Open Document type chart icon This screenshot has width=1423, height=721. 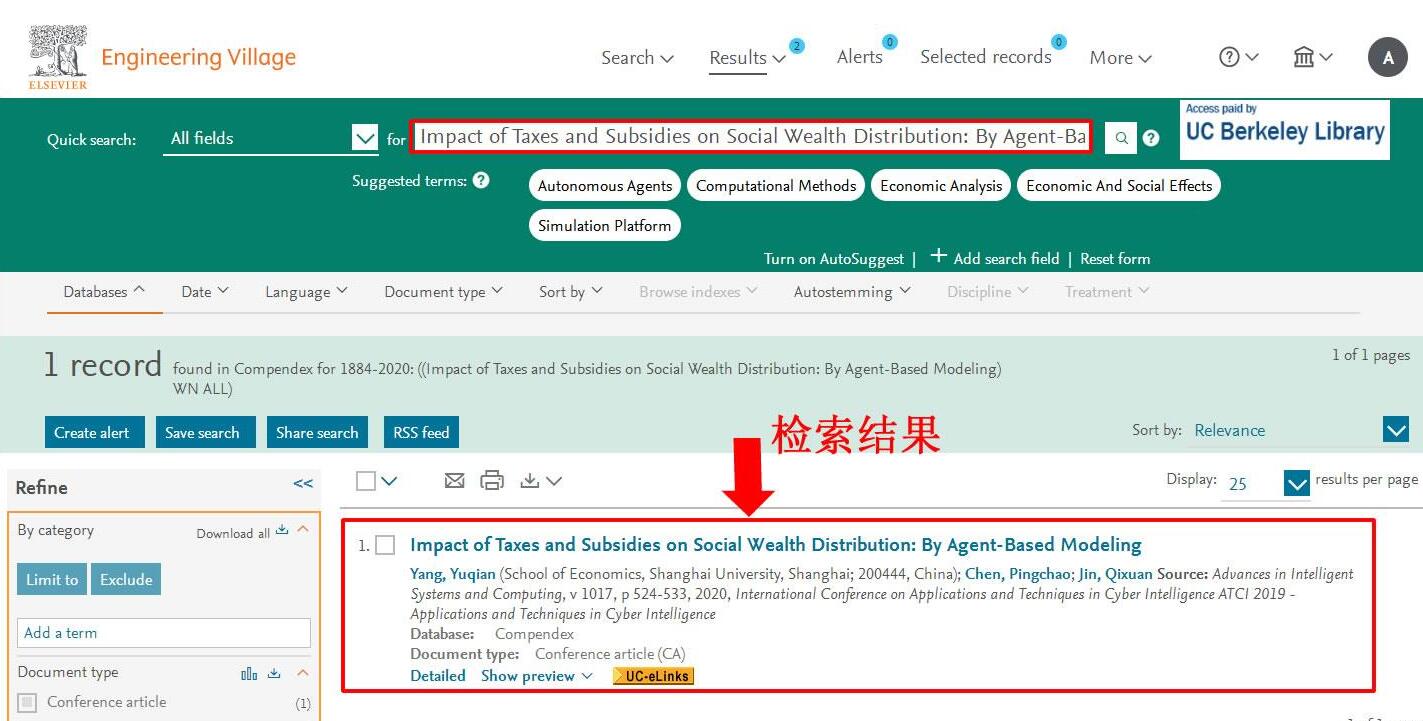click(x=249, y=673)
